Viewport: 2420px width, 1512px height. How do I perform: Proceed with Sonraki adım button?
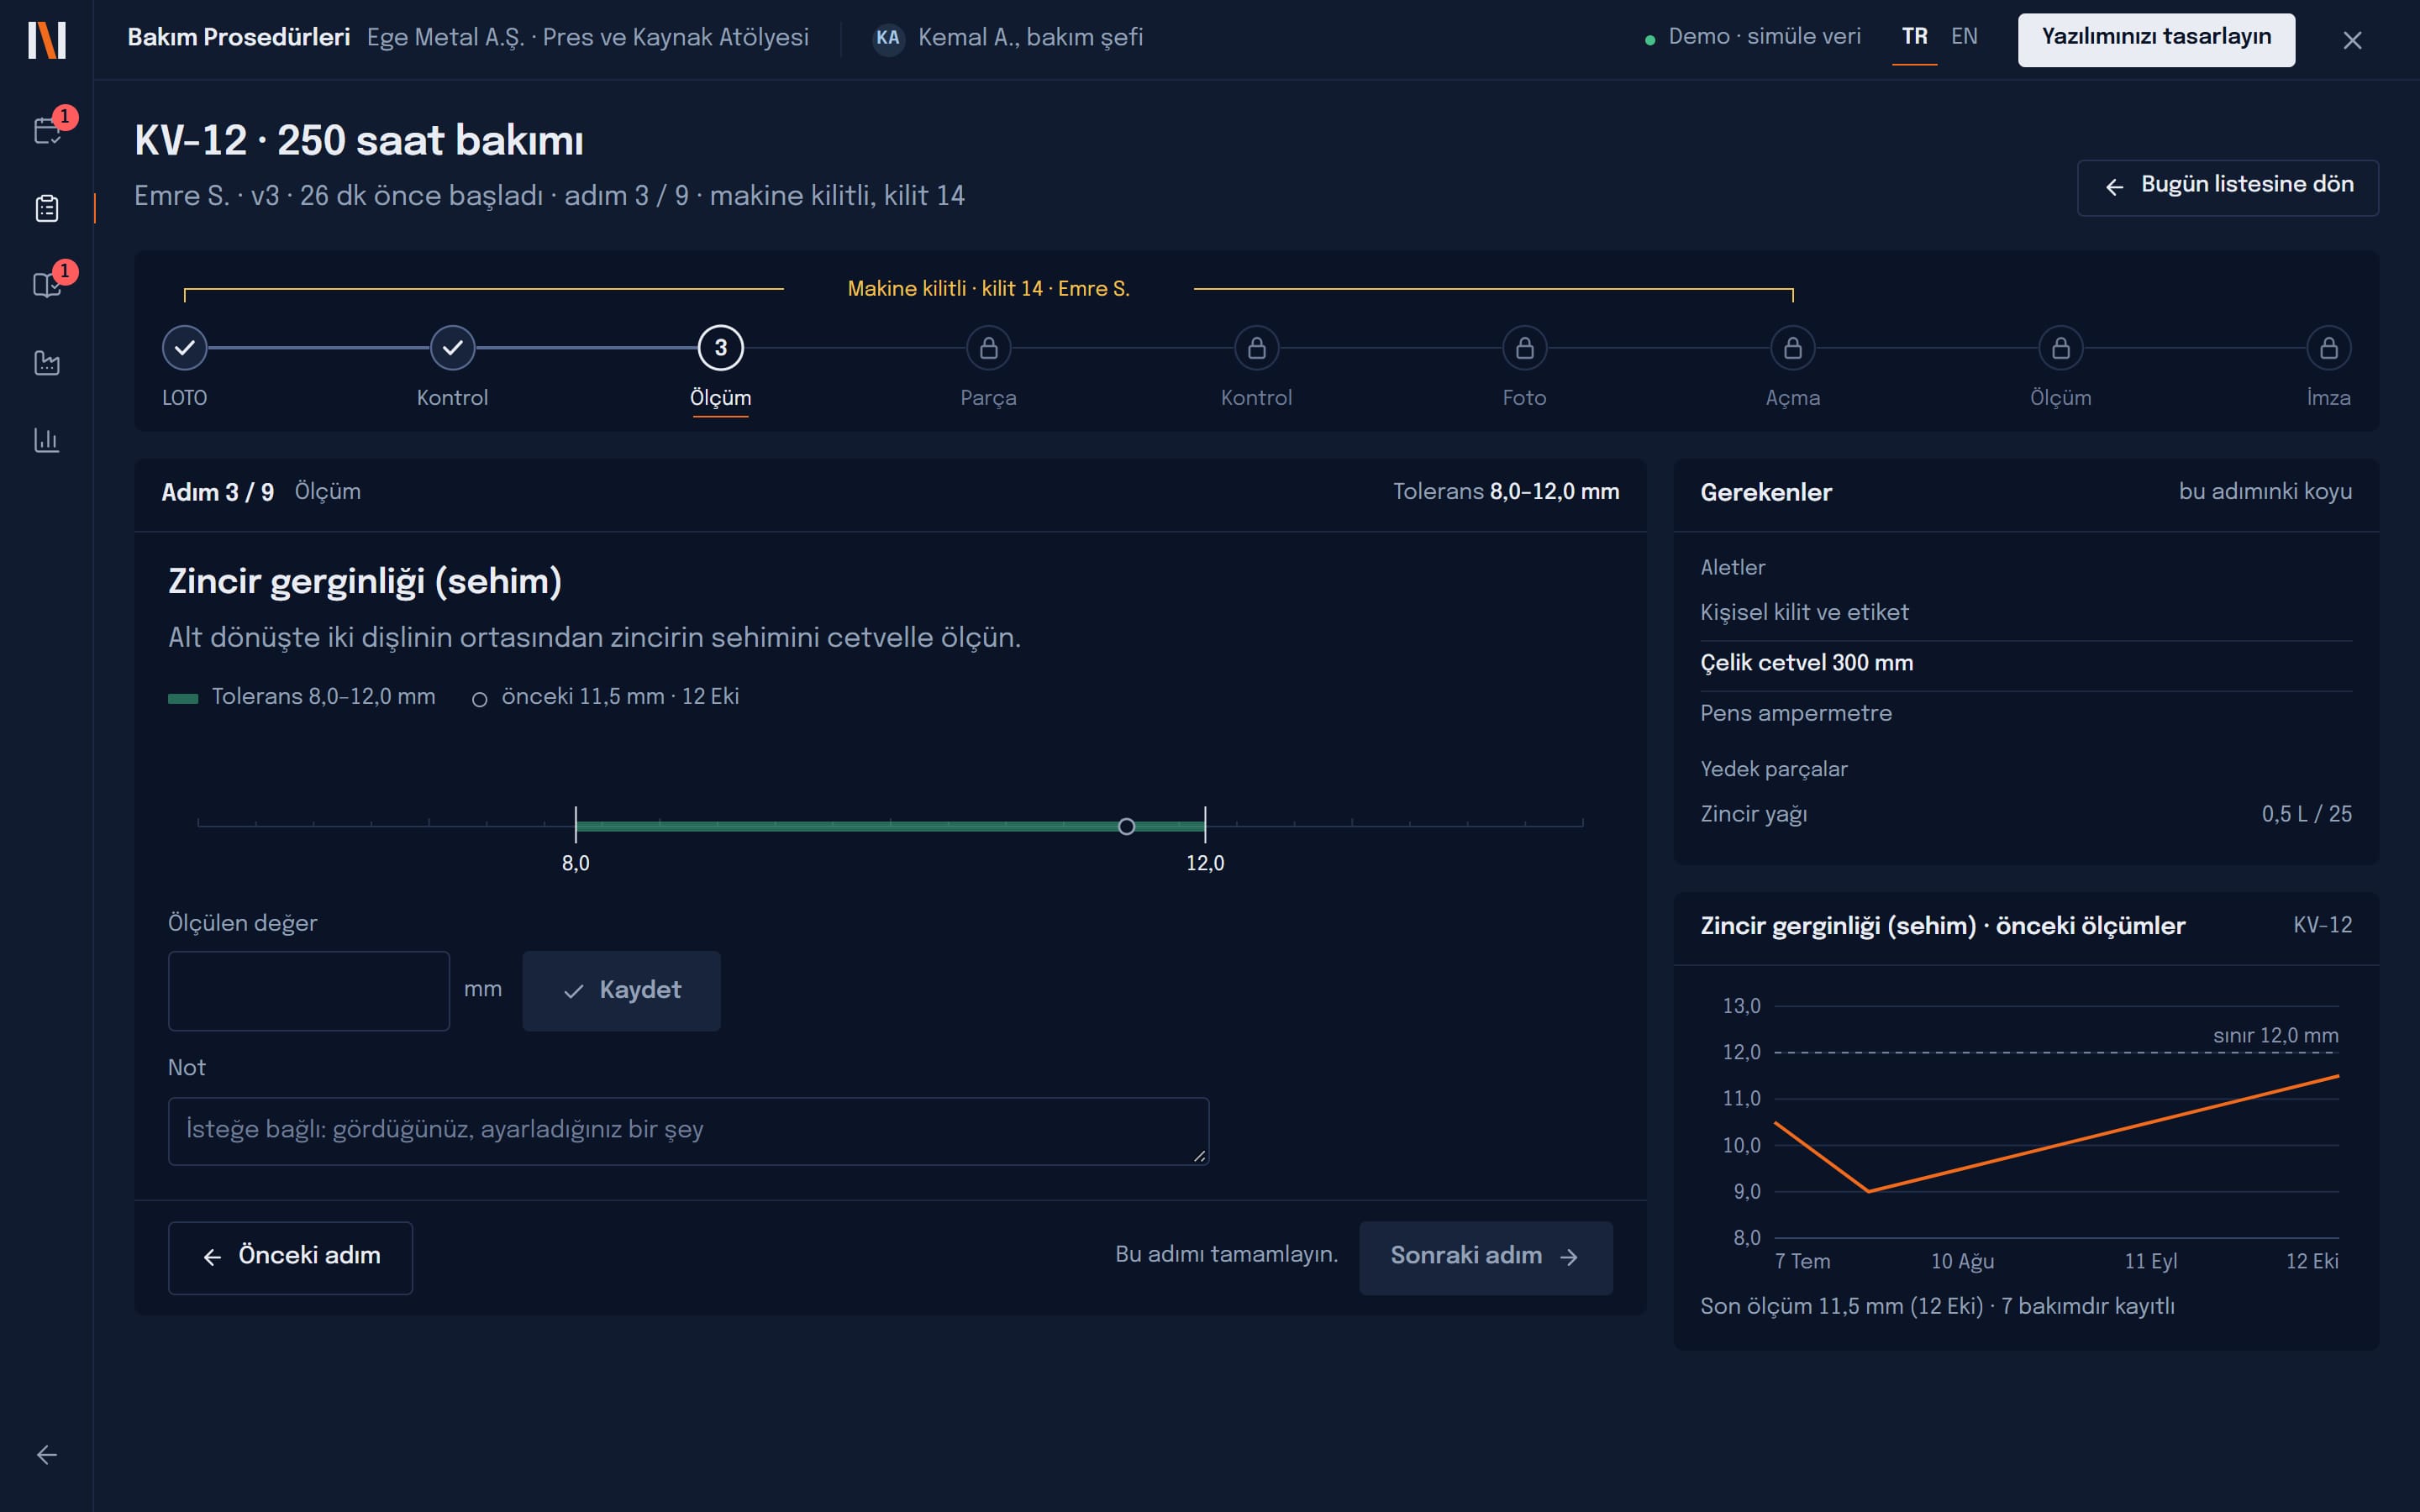(1485, 1257)
